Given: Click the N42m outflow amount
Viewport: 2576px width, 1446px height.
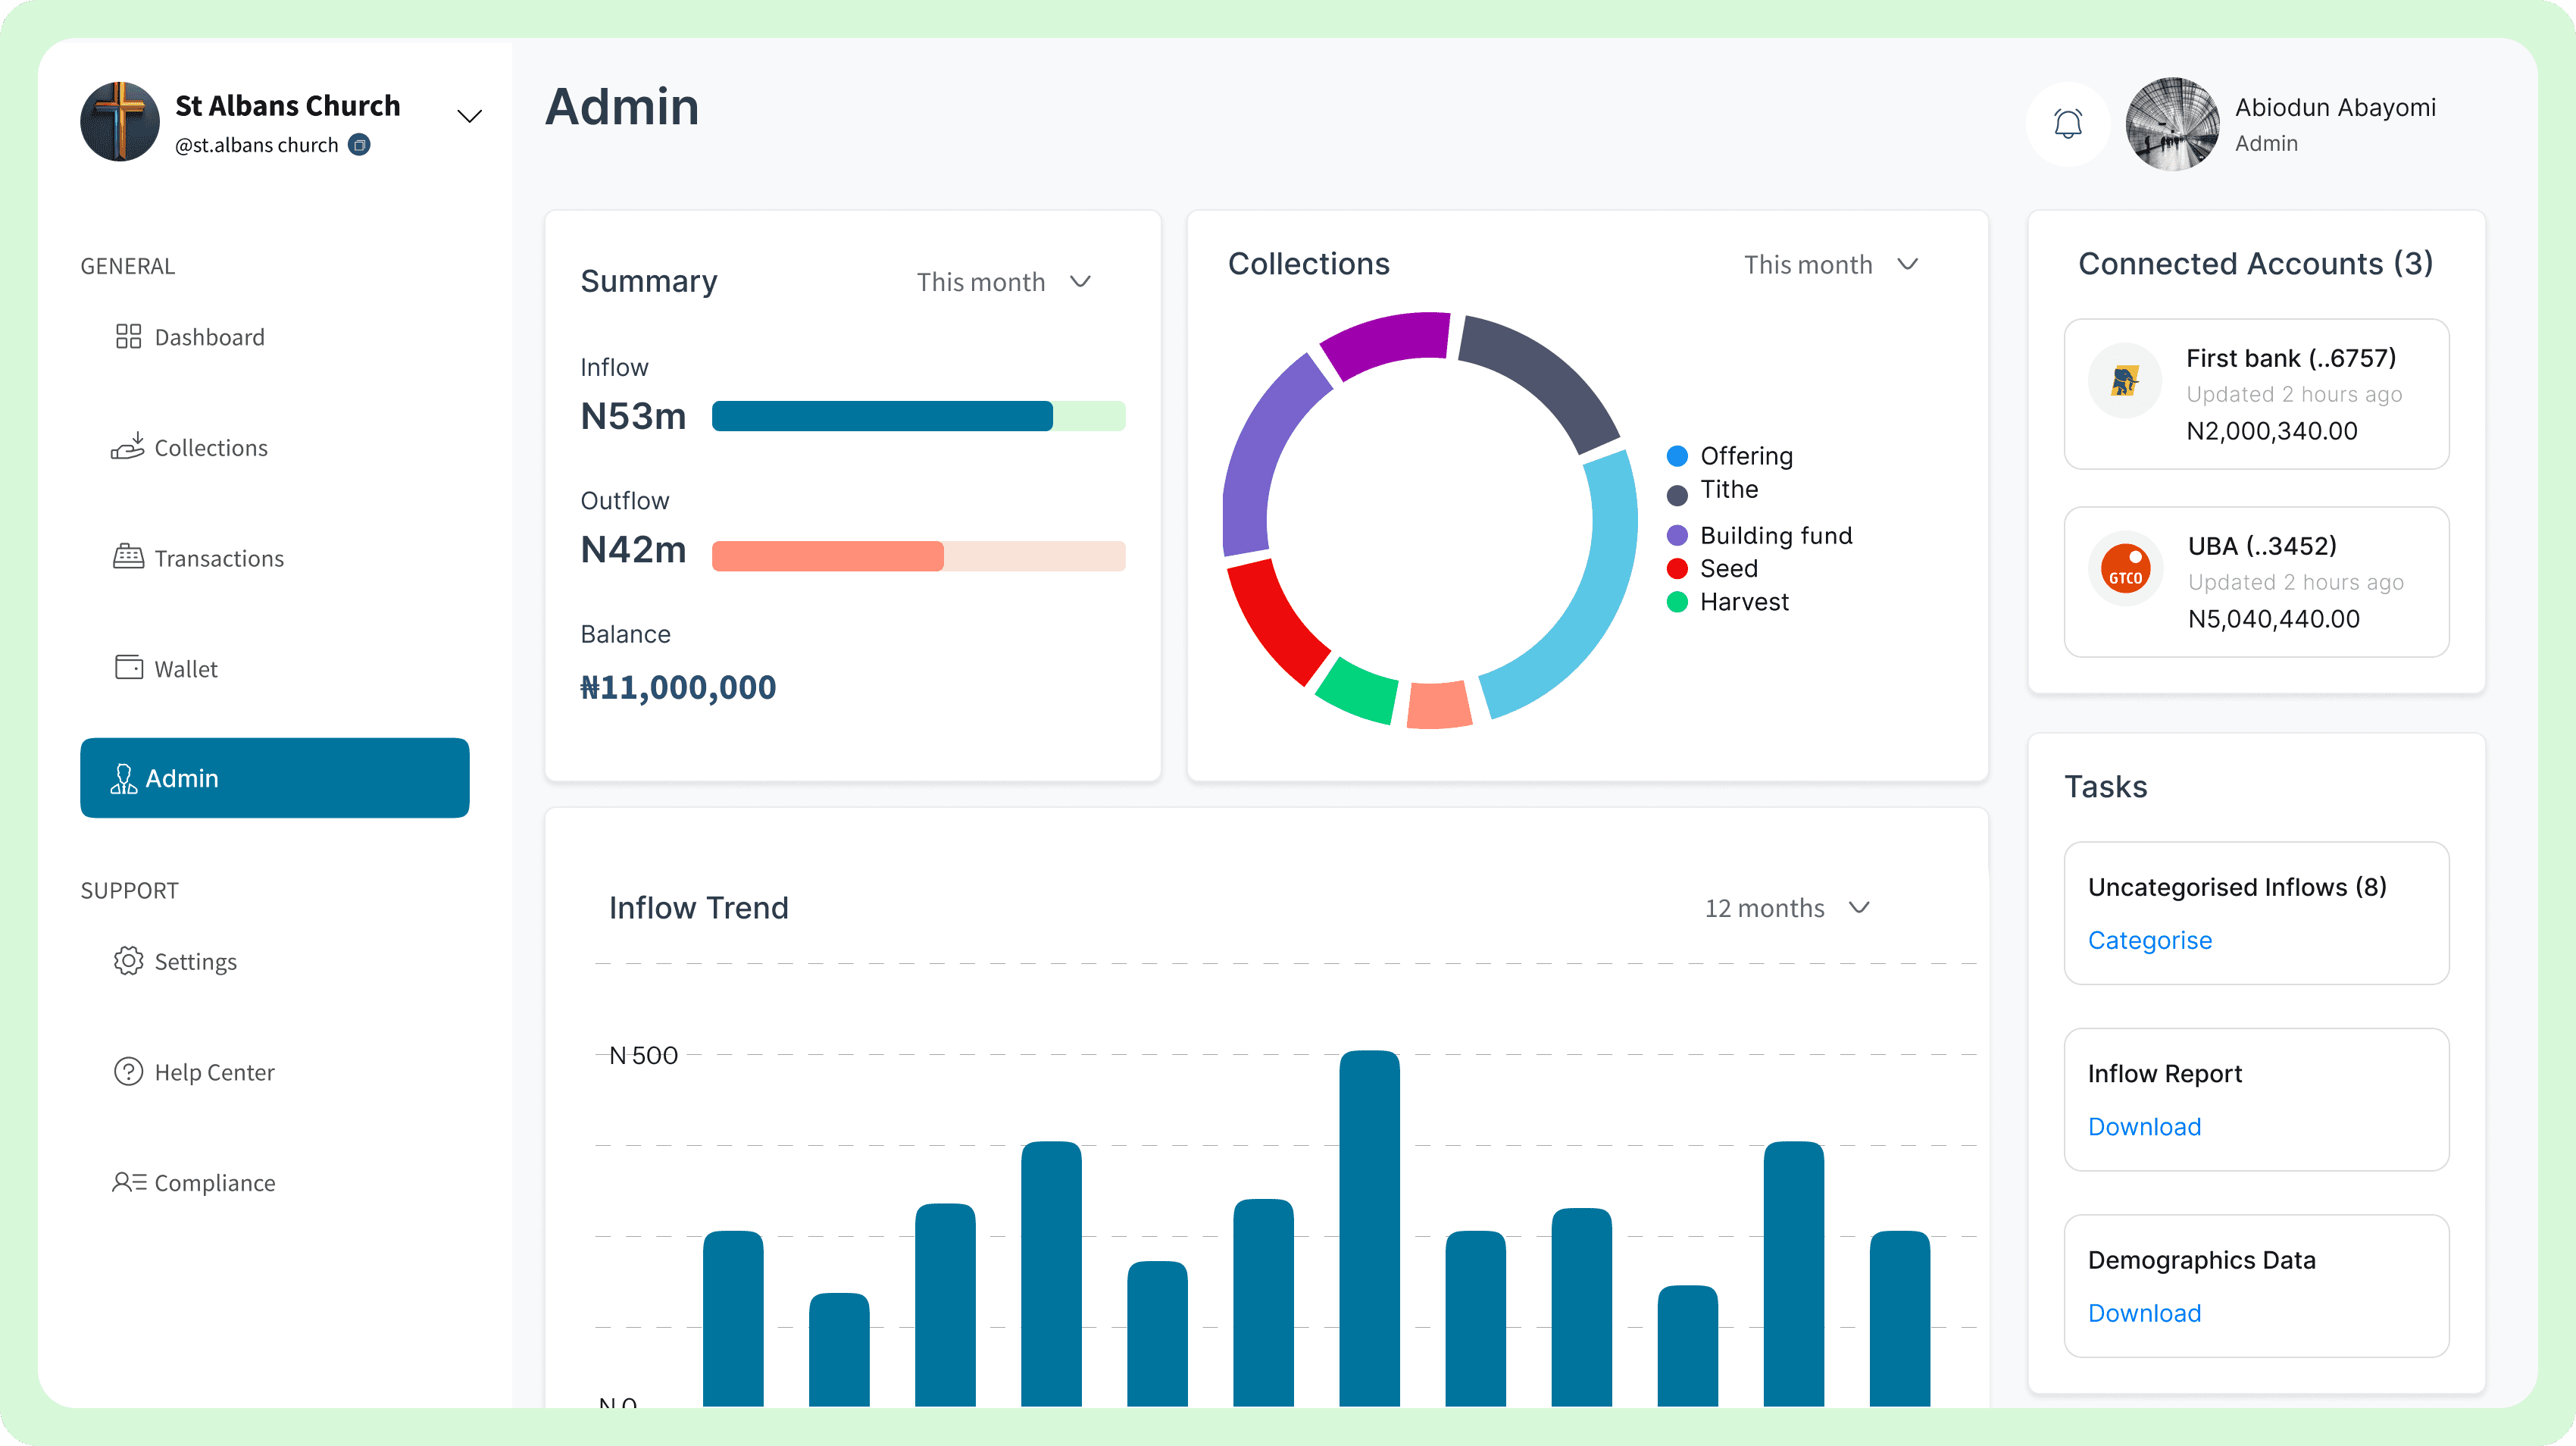Looking at the screenshot, I should pos(633,550).
